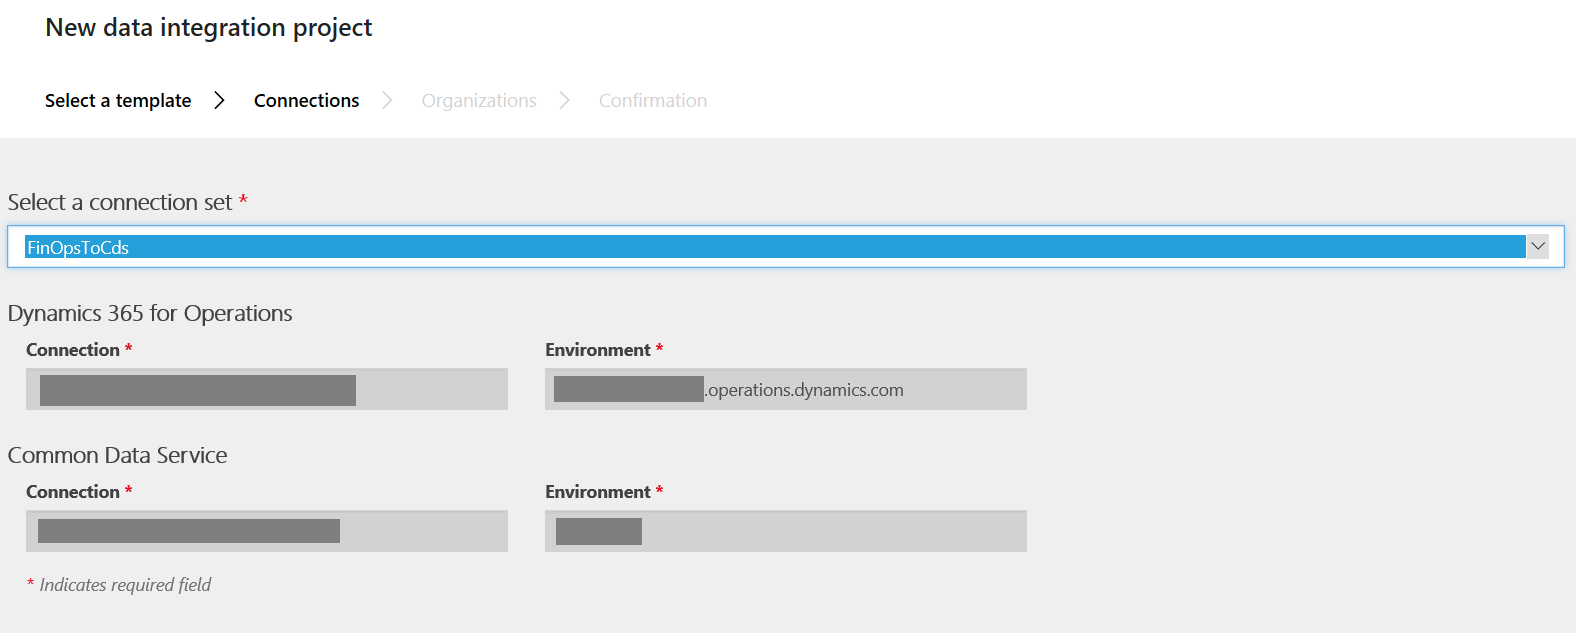Screen dimensions: 1576x633
Task: Select the highlighted FinOpsToCds connection set text
Action: tap(78, 248)
